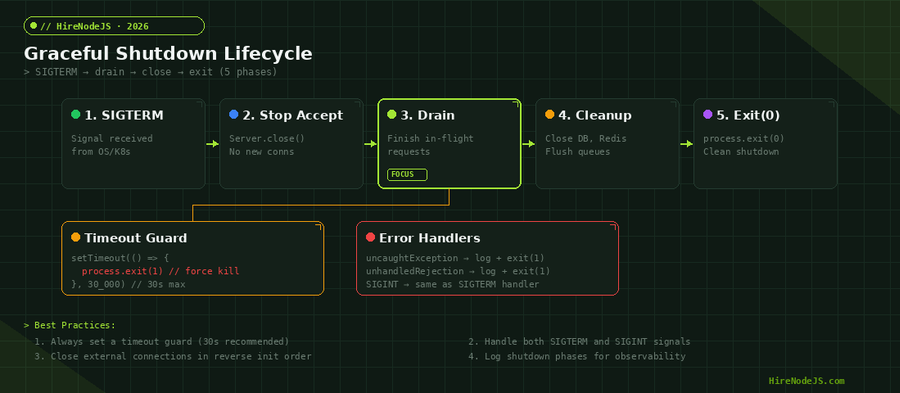
Task: Click line 'unhandledRejection → log + exit(1)'
Action: pos(458,271)
